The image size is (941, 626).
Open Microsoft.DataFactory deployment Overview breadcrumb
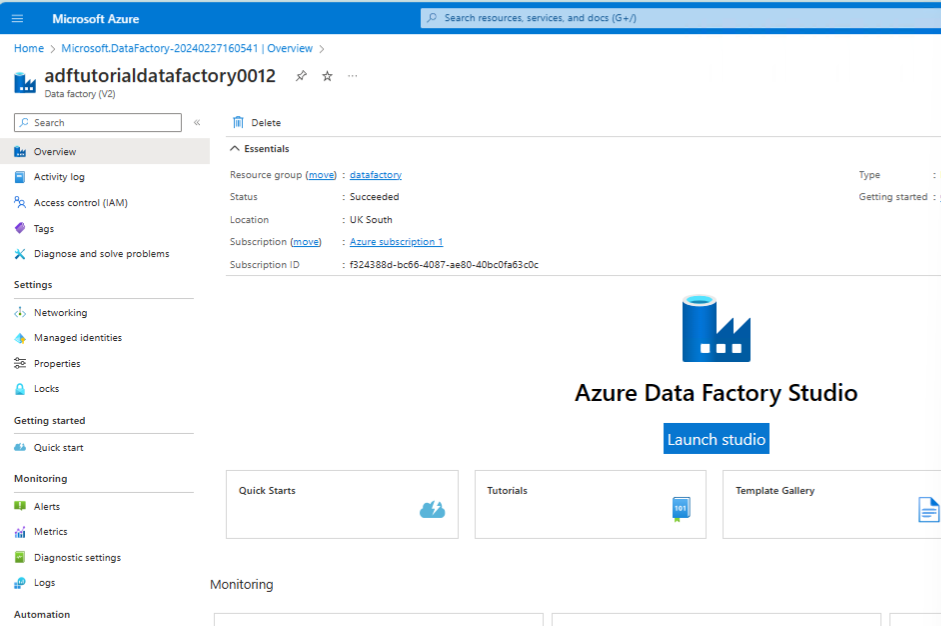click(187, 48)
